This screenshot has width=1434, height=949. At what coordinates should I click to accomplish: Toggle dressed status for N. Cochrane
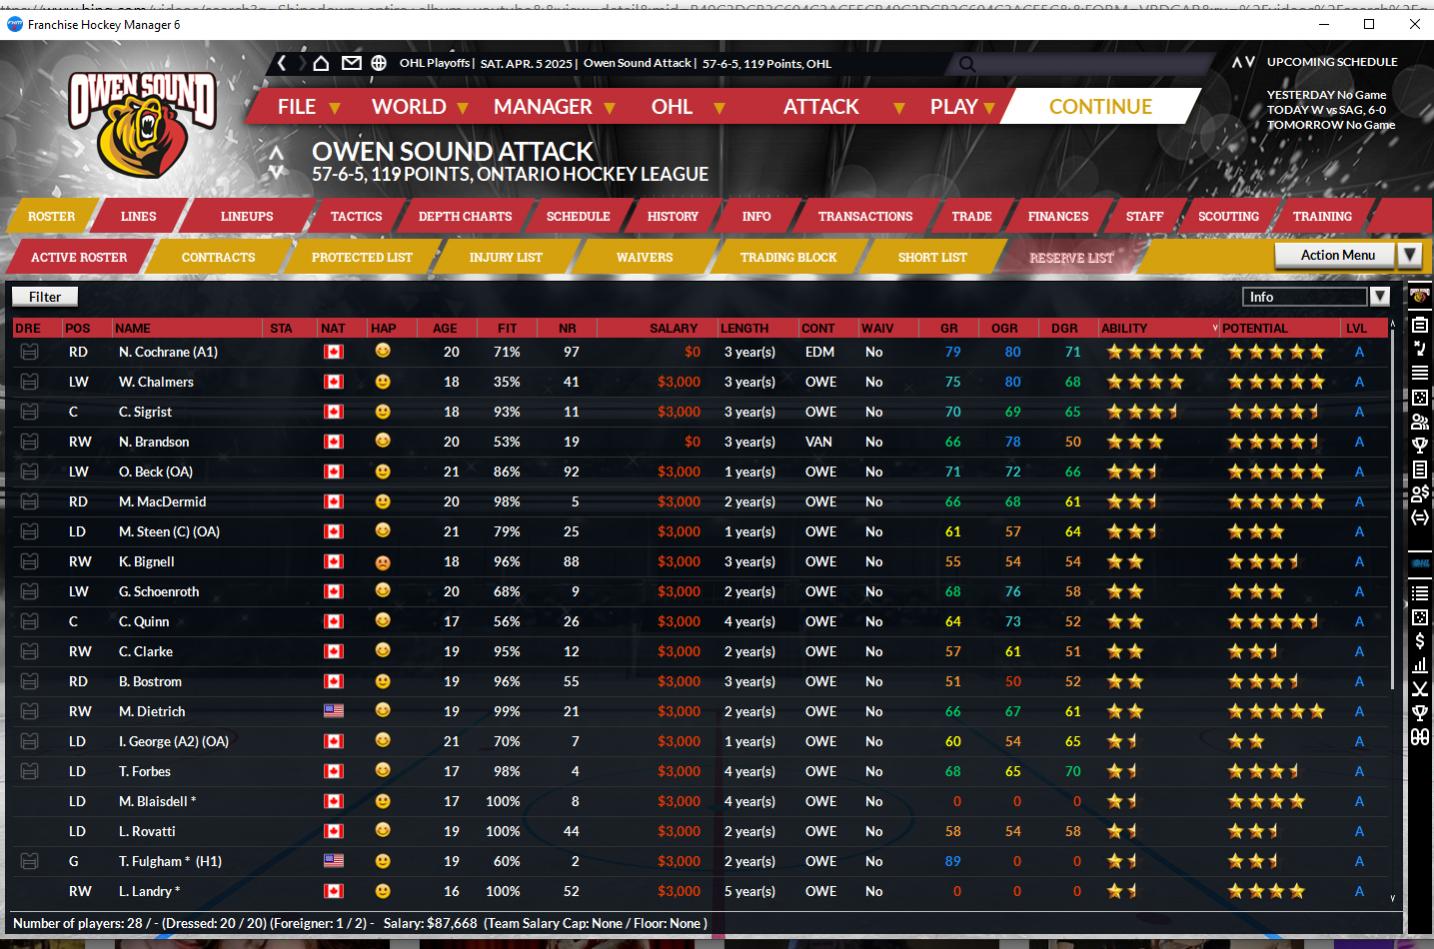tap(29, 352)
